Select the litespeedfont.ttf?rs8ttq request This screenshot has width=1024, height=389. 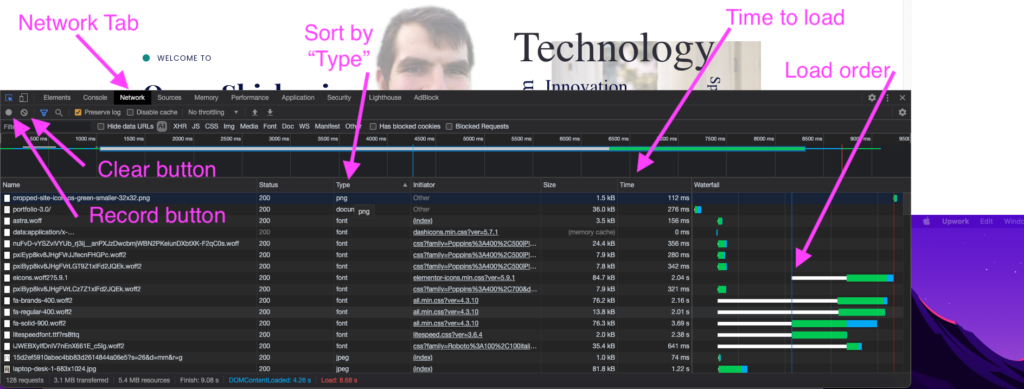pyautogui.click(x=451, y=335)
